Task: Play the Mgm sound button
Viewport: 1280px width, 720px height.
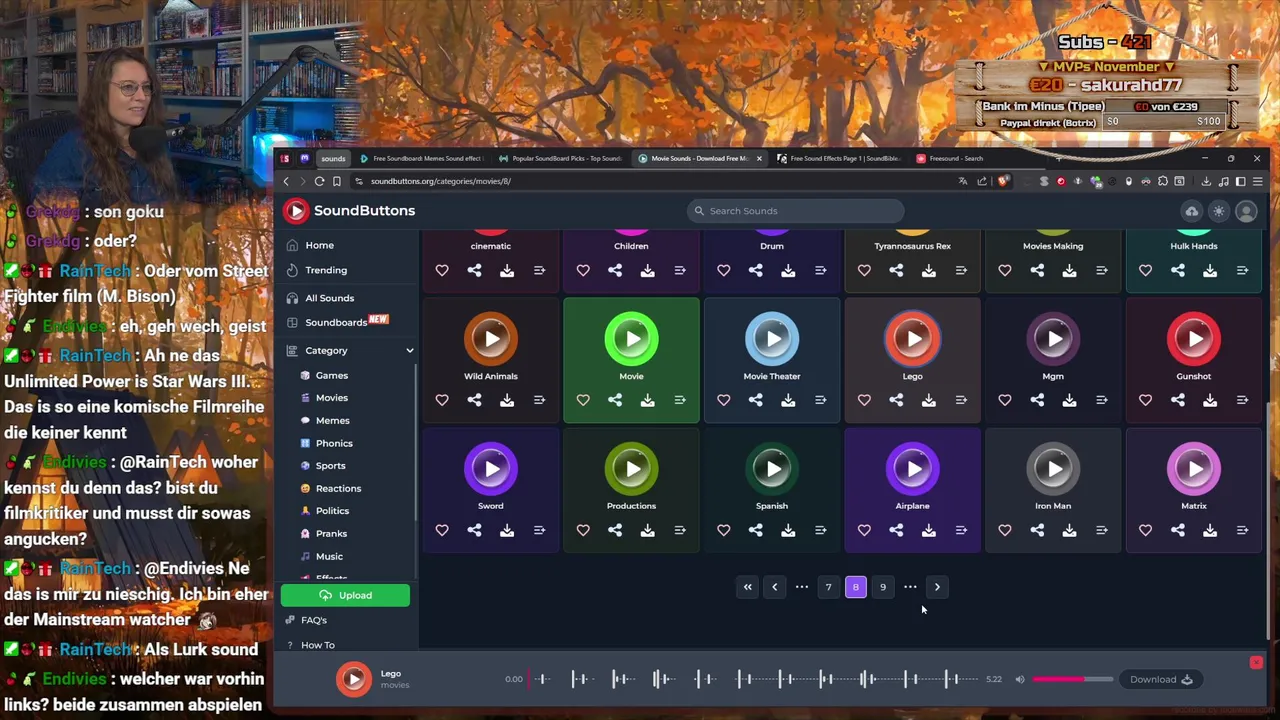Action: [1053, 339]
